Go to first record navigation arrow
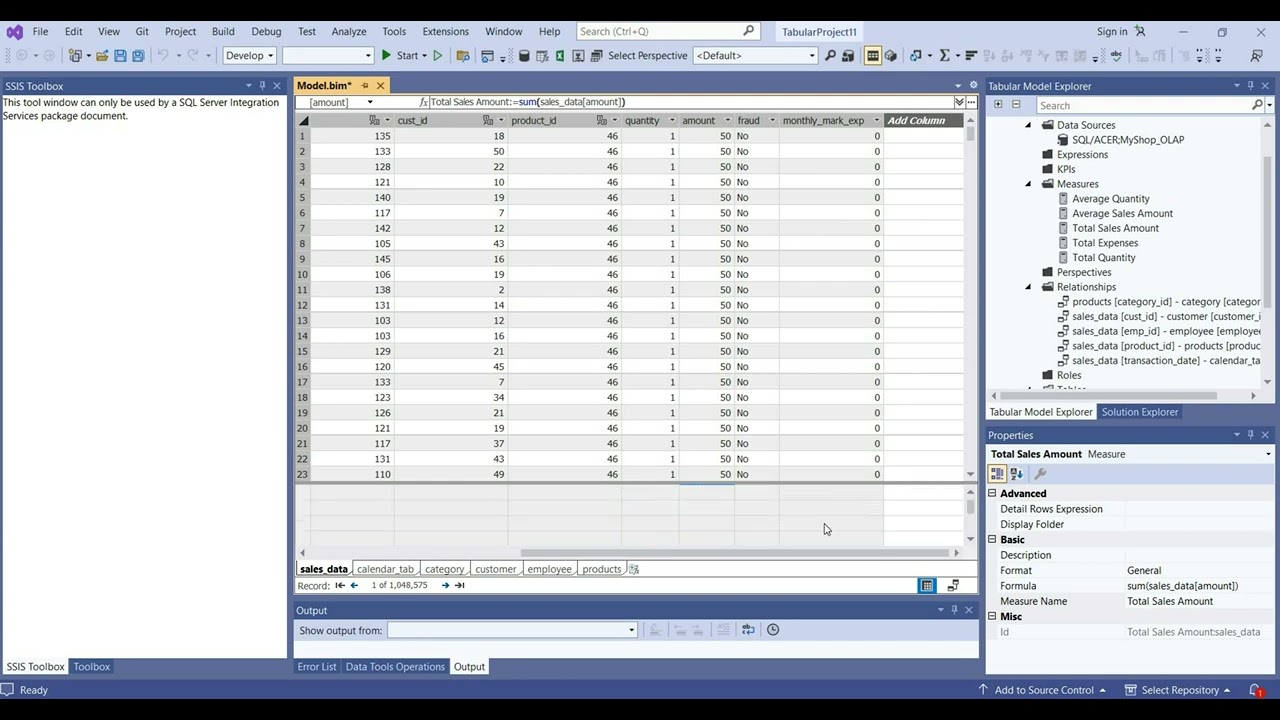 pos(340,585)
